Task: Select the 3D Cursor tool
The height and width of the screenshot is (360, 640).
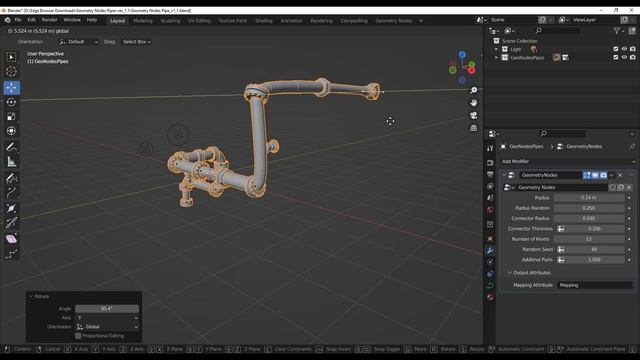Action: click(x=11, y=71)
